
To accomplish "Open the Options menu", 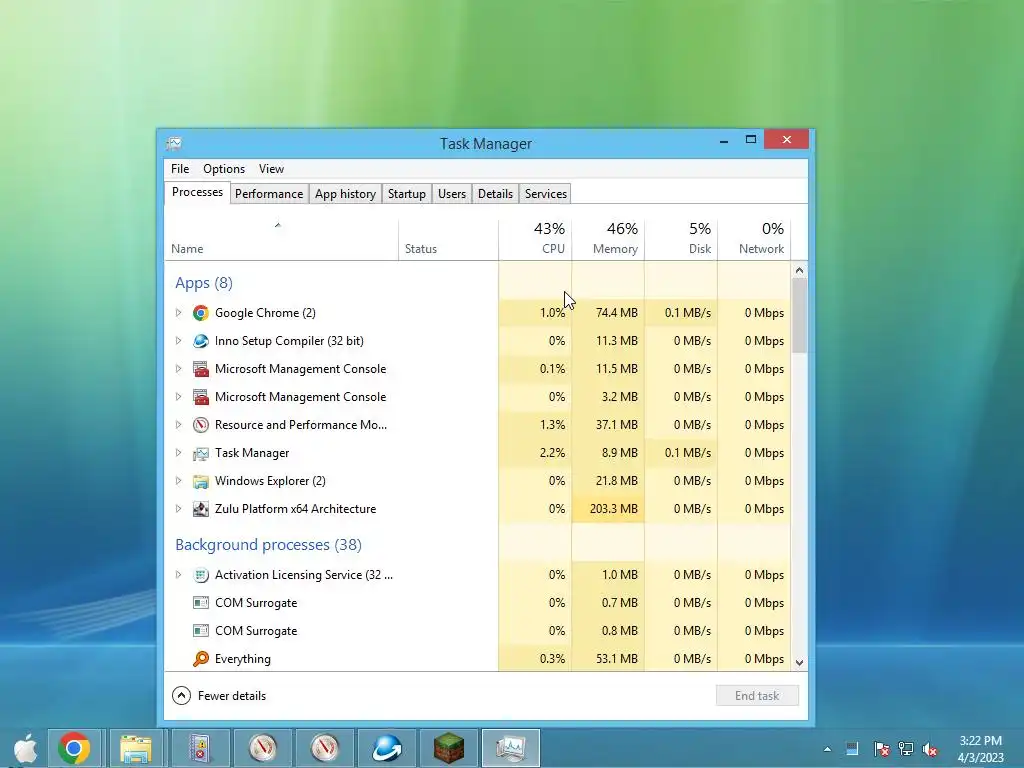I will pyautogui.click(x=224, y=169).
